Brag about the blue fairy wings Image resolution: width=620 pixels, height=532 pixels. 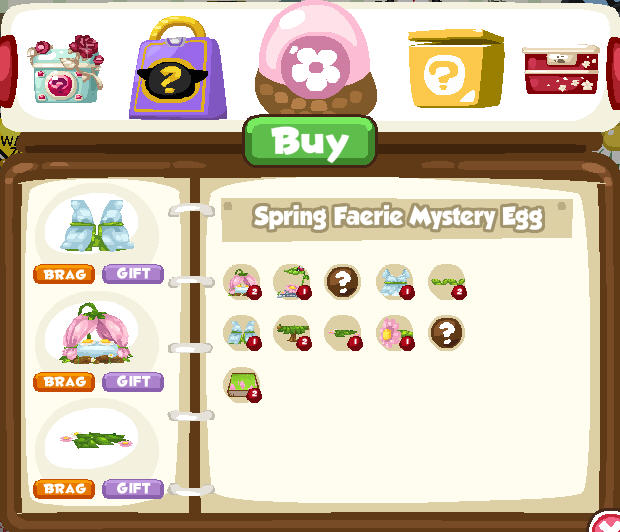click(64, 274)
